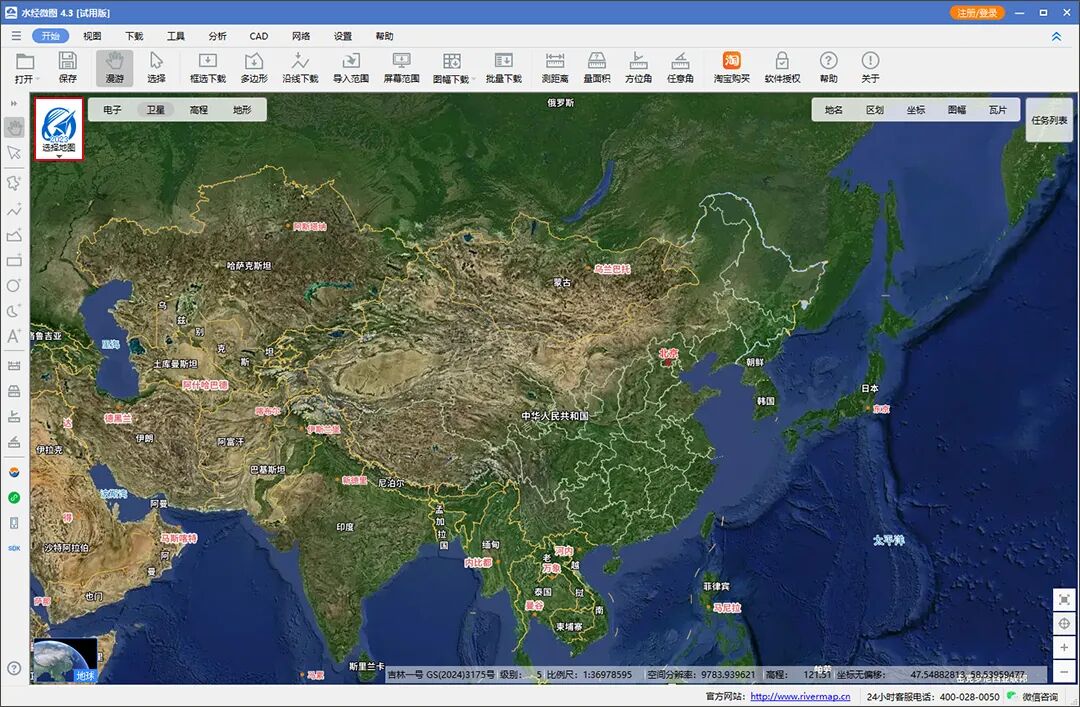Click the 图幅下载 map sheet download
The width and height of the screenshot is (1080, 707).
point(452,68)
